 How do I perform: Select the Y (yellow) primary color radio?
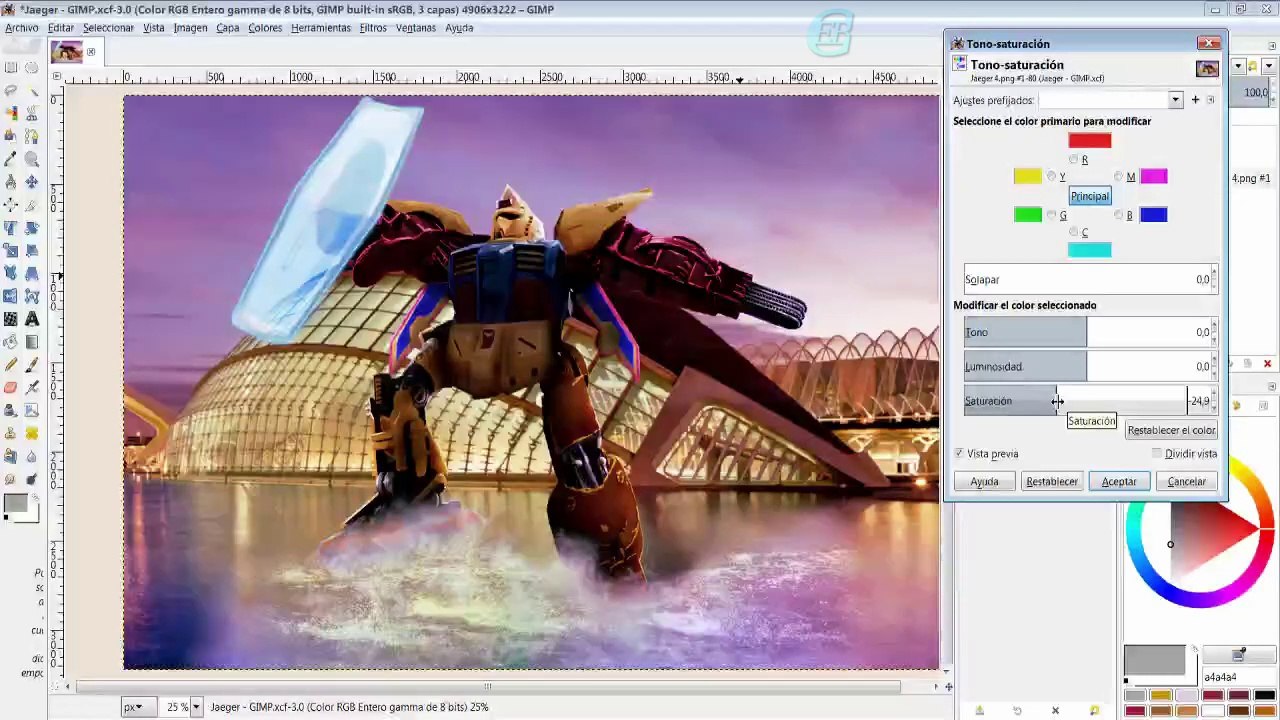pos(1051,177)
